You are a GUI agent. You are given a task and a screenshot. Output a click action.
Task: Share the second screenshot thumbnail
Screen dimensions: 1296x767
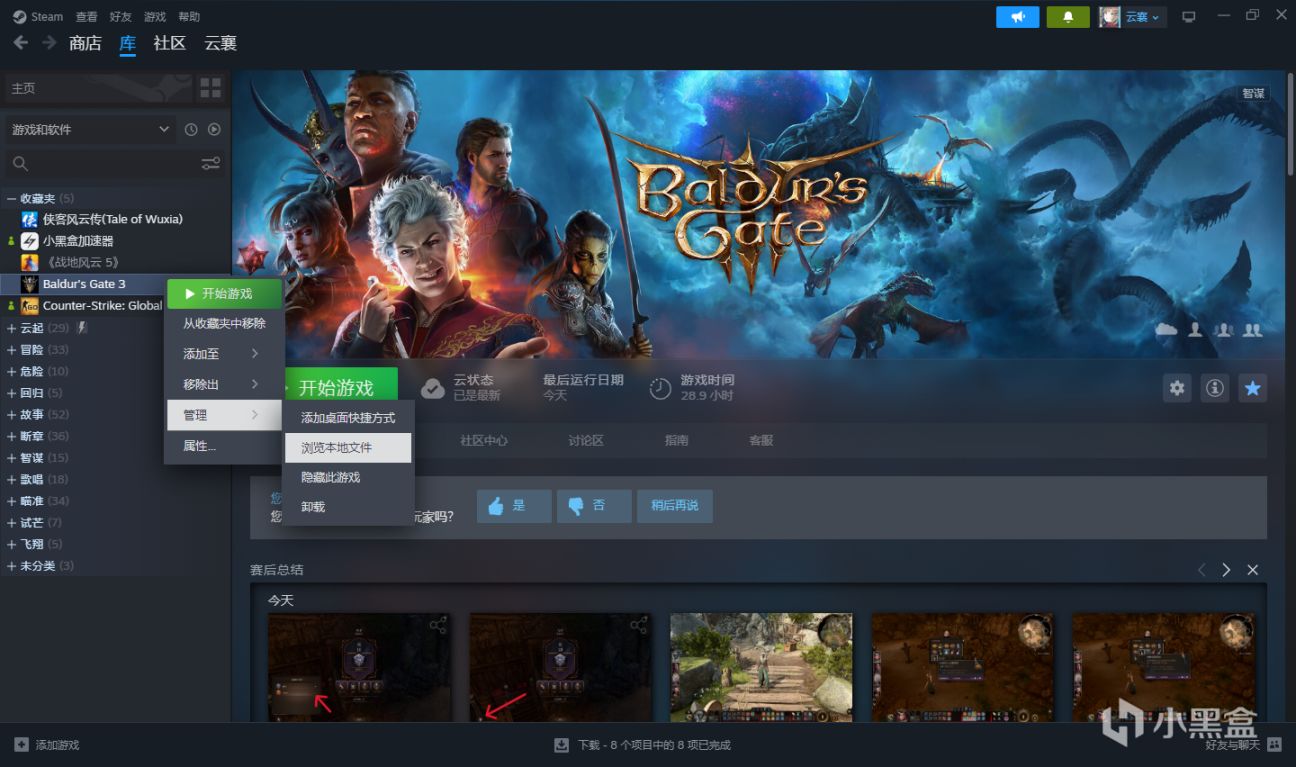coord(638,626)
